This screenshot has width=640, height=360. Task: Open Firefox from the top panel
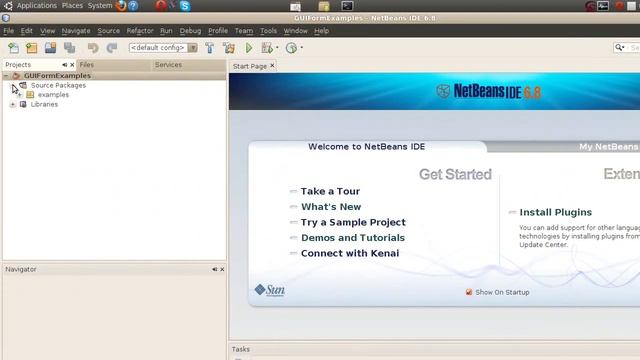(x=121, y=6)
